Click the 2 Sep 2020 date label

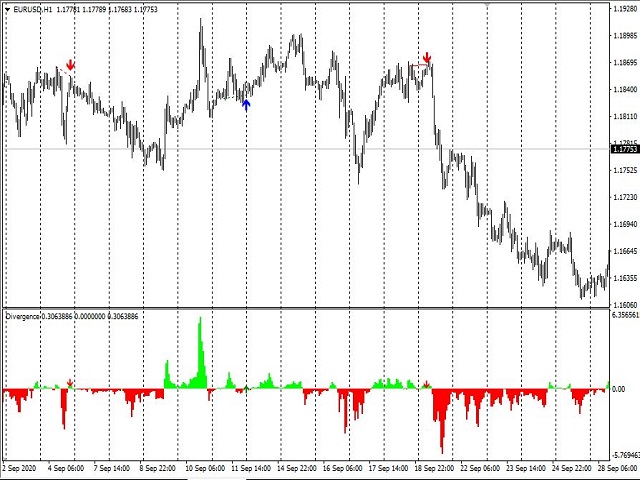click(19, 467)
